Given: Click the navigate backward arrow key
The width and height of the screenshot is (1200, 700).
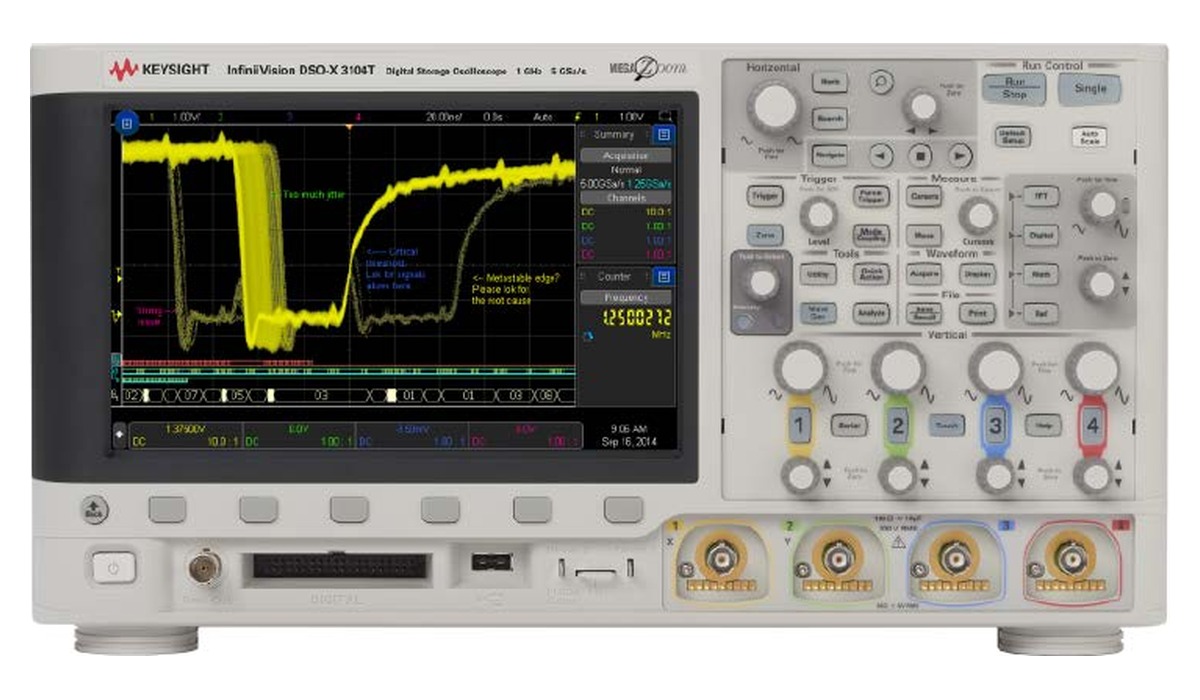Looking at the screenshot, I should point(880,155).
